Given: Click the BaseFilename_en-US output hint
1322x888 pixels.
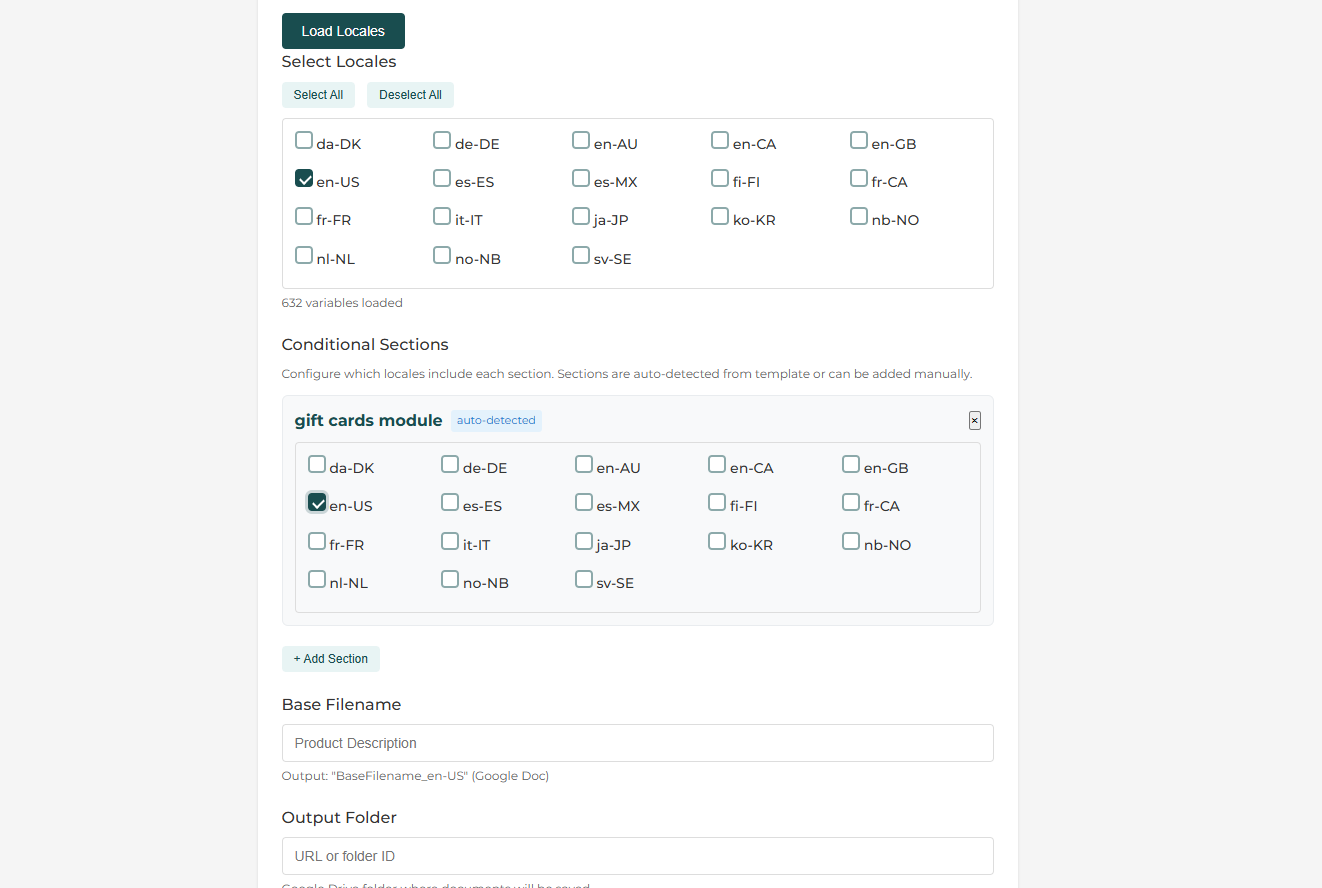Looking at the screenshot, I should 415,776.
